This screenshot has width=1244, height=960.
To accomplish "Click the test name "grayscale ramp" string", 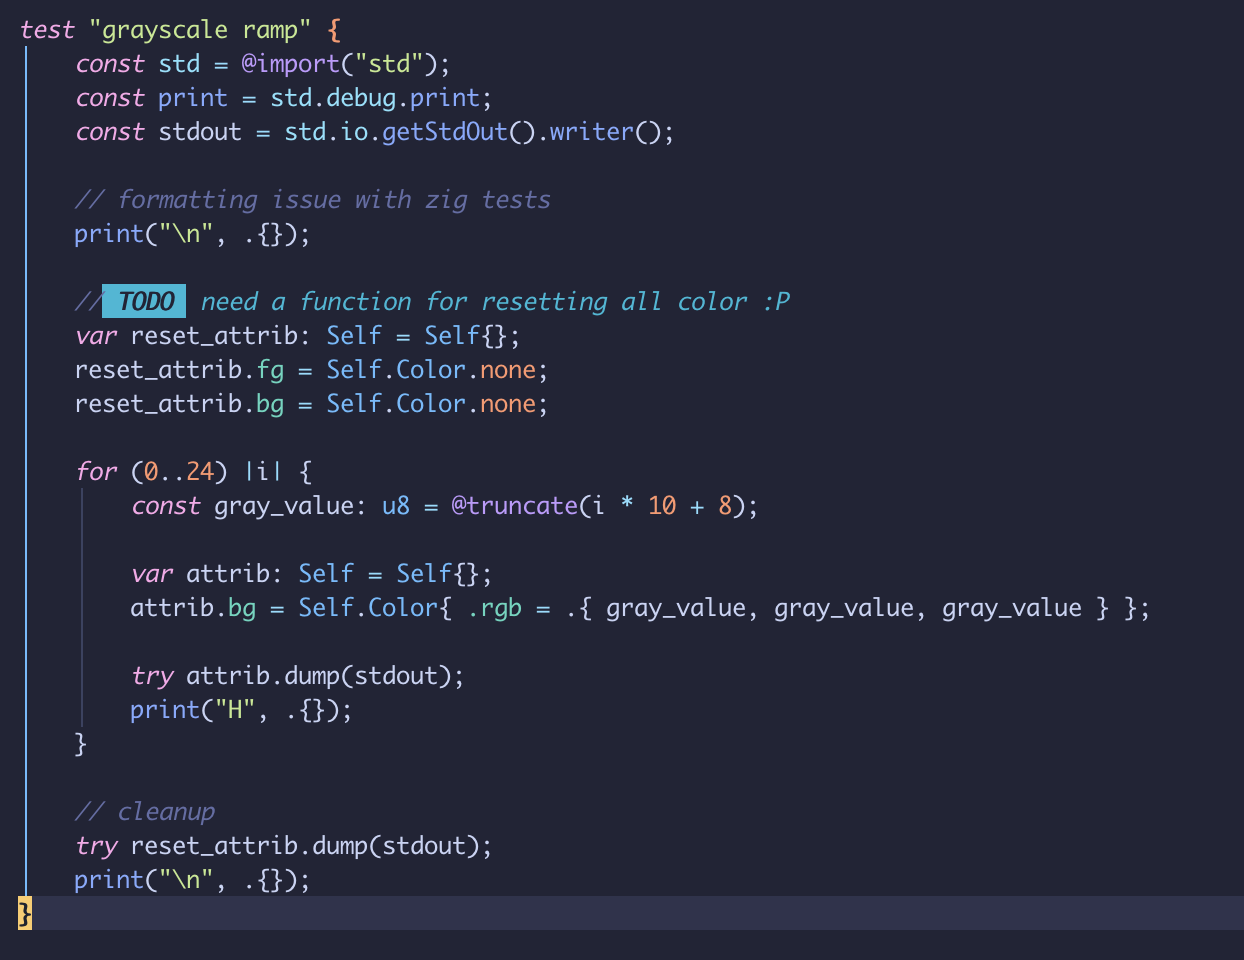I will [200, 30].
